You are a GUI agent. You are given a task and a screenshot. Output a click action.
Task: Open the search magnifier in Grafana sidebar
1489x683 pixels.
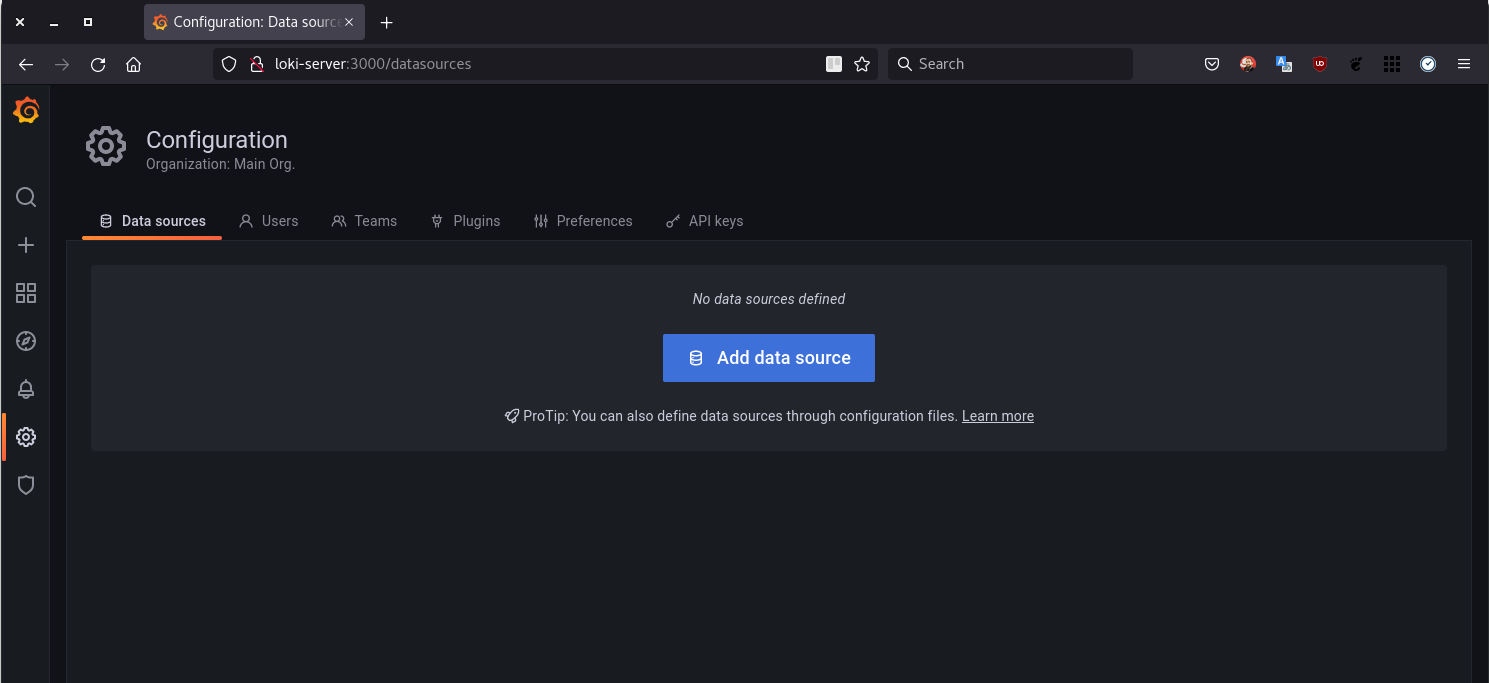(x=26, y=197)
